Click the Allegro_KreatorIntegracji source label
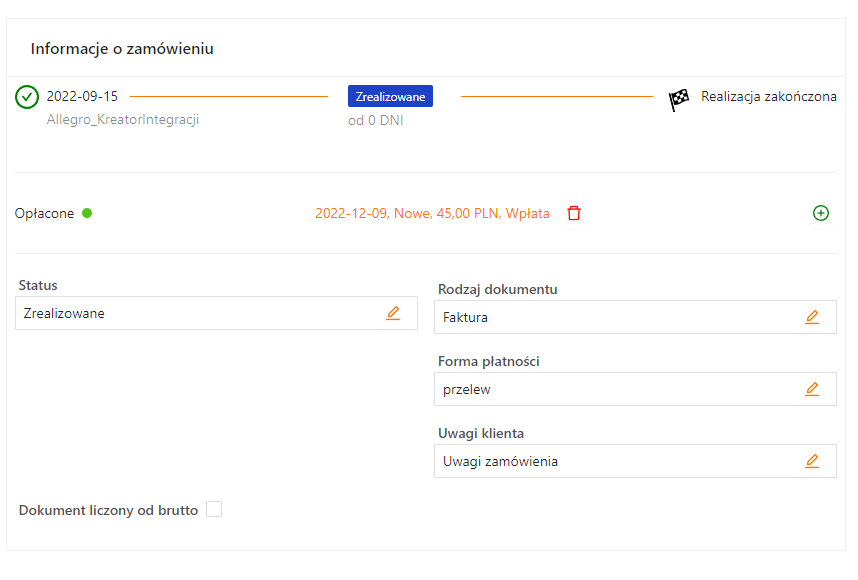Viewport: 858px width, 580px height. point(123,119)
